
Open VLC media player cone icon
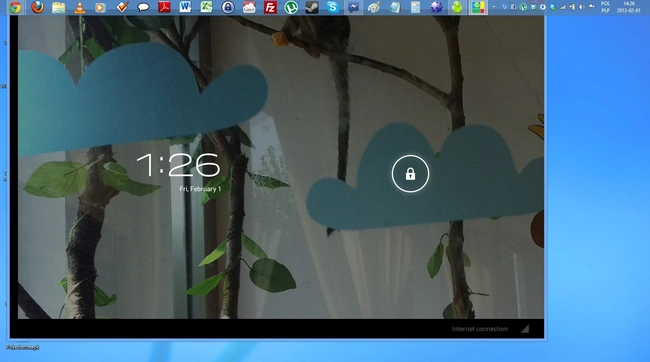[x=80, y=7]
